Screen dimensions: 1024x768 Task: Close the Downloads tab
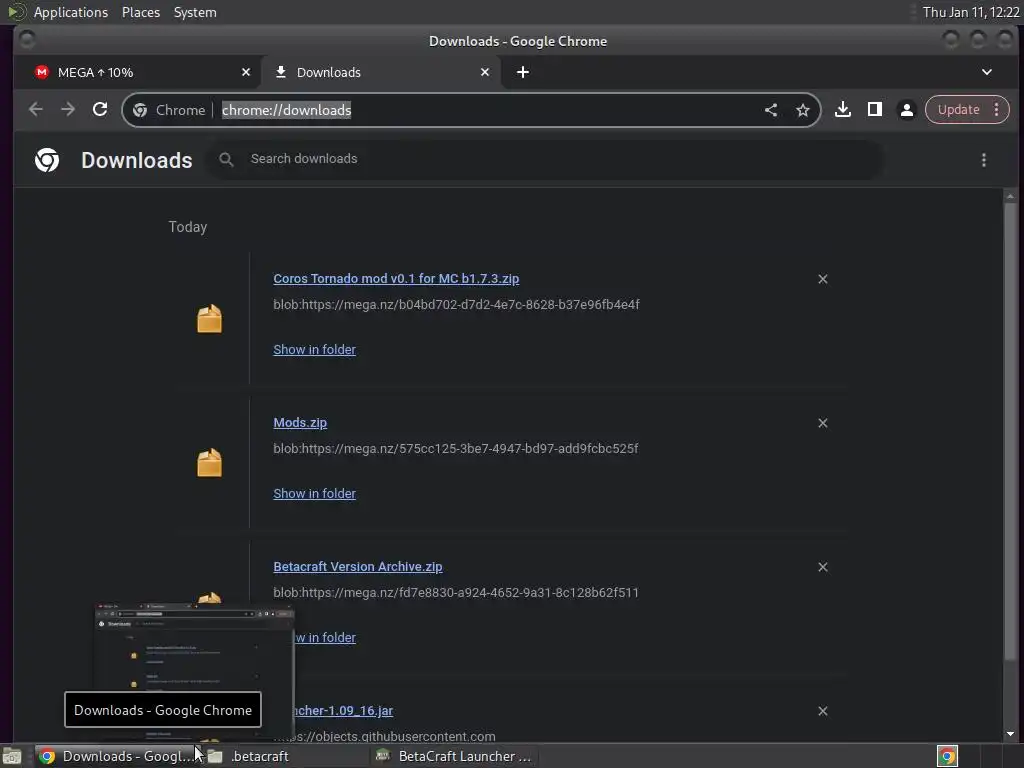485,72
